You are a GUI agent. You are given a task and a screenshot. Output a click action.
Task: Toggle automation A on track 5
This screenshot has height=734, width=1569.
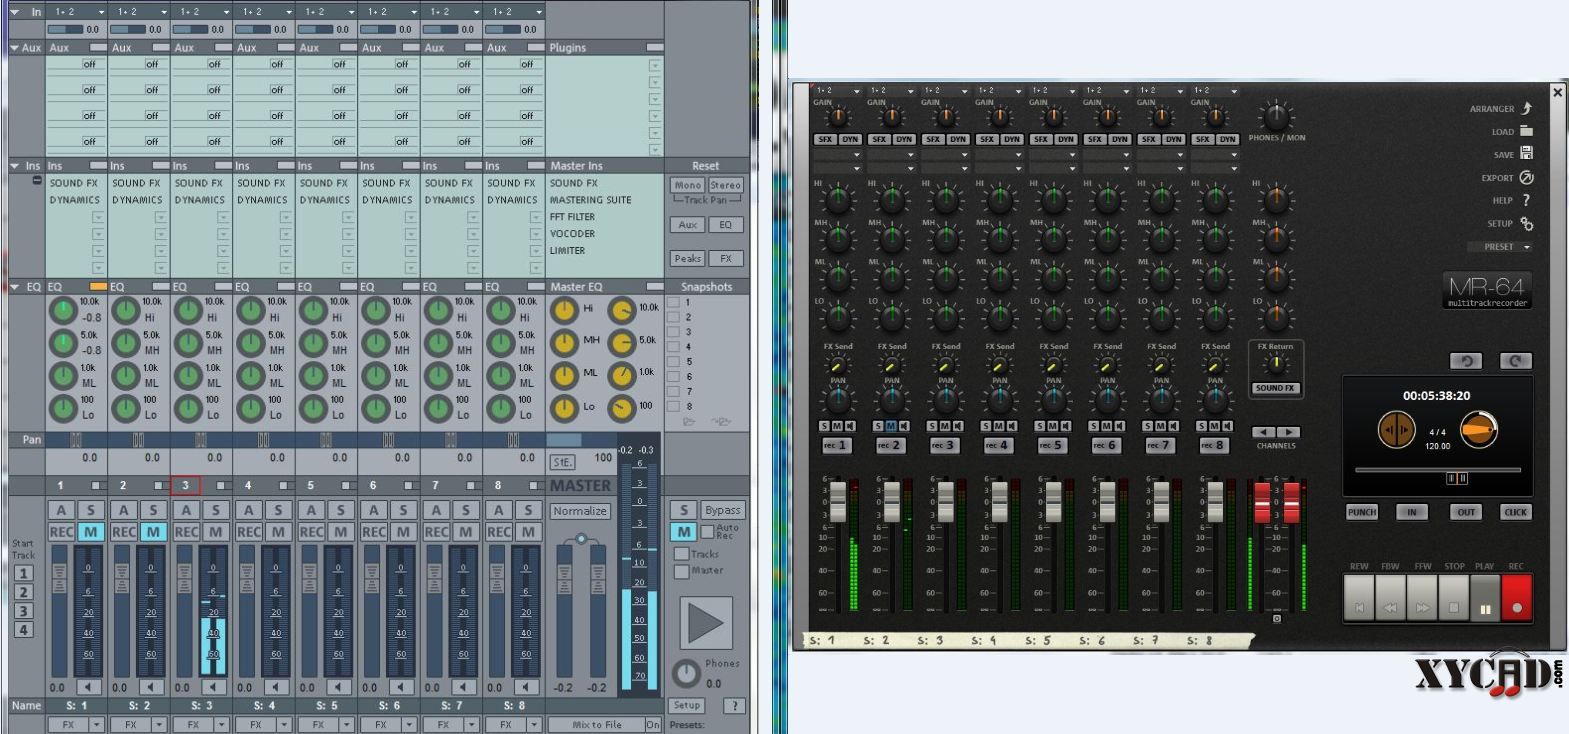click(x=311, y=510)
